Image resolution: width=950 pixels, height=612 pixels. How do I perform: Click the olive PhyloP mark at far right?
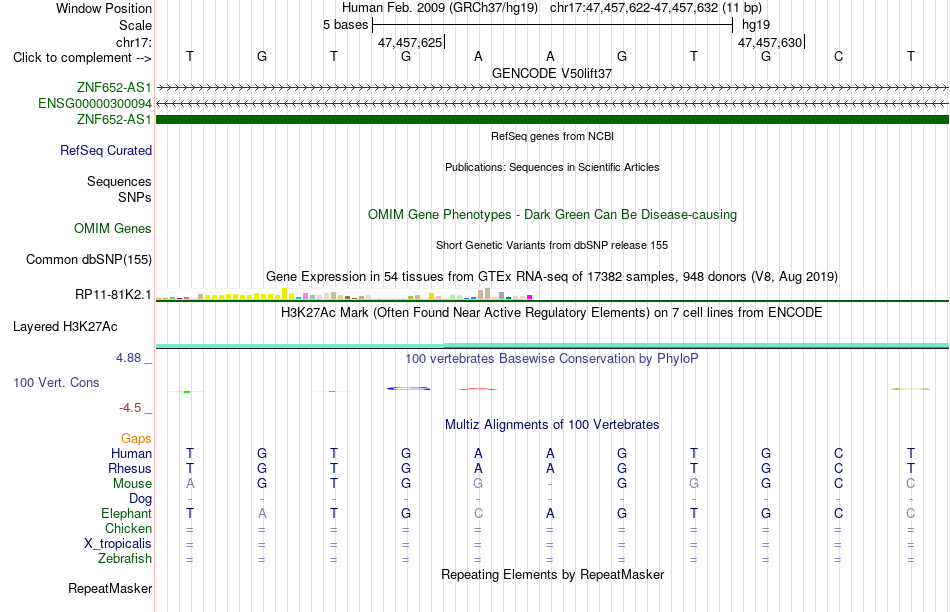tap(911, 389)
